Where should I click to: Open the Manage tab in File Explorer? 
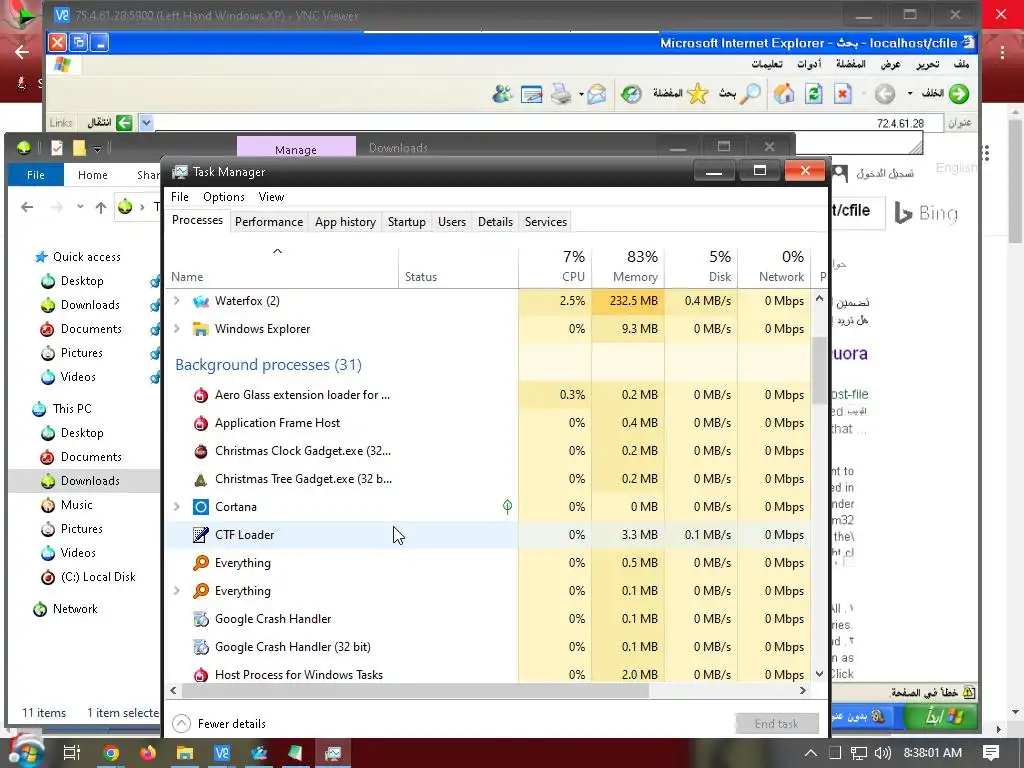pyautogui.click(x=296, y=150)
